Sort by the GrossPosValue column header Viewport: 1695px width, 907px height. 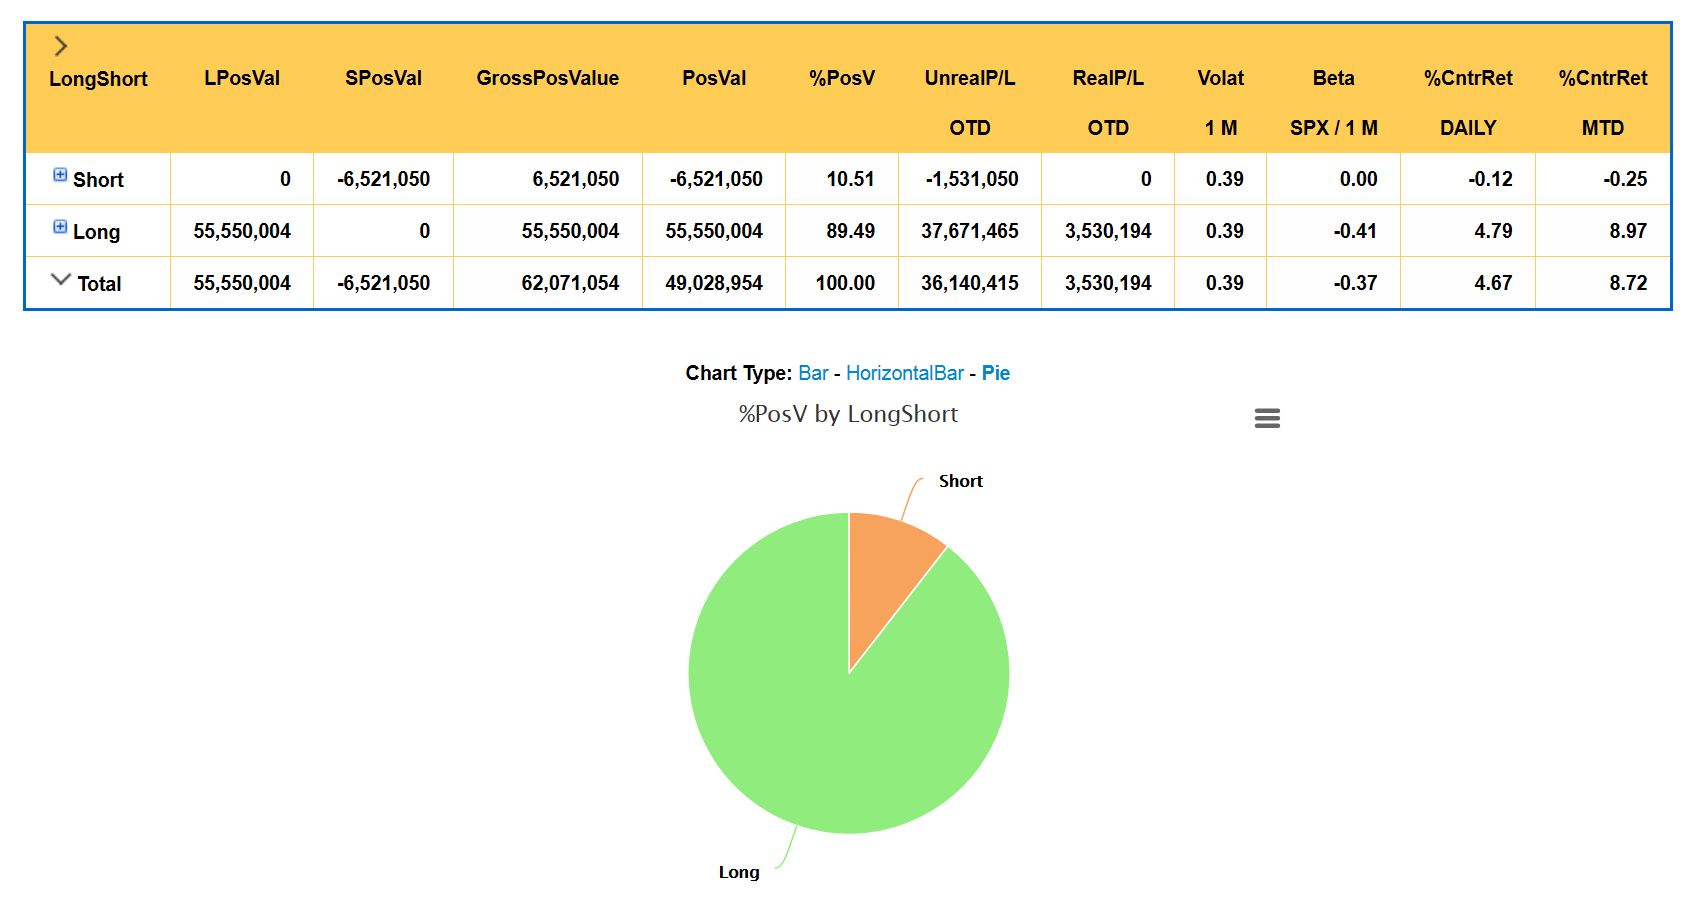pyautogui.click(x=547, y=78)
